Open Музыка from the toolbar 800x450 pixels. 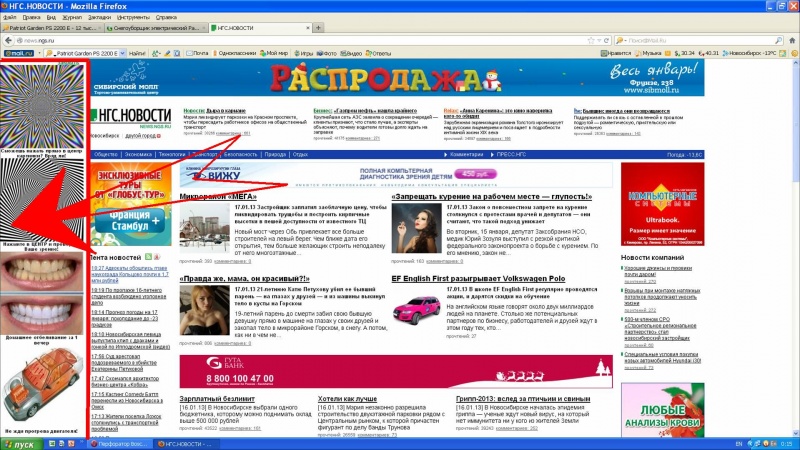point(648,53)
